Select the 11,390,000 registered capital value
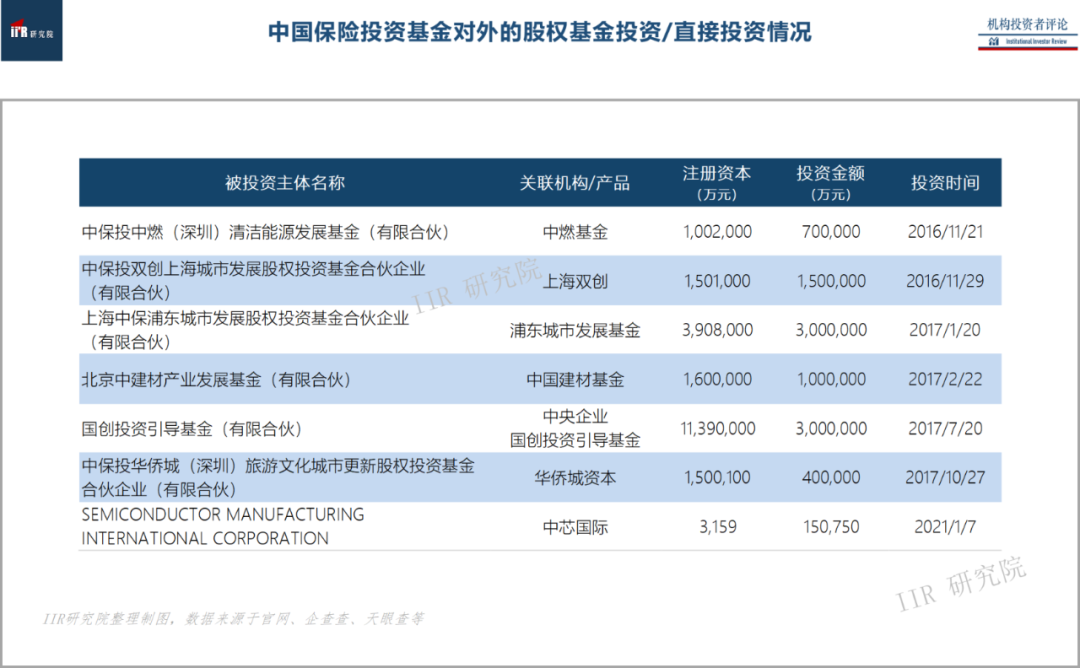1080x668 pixels. click(717, 429)
